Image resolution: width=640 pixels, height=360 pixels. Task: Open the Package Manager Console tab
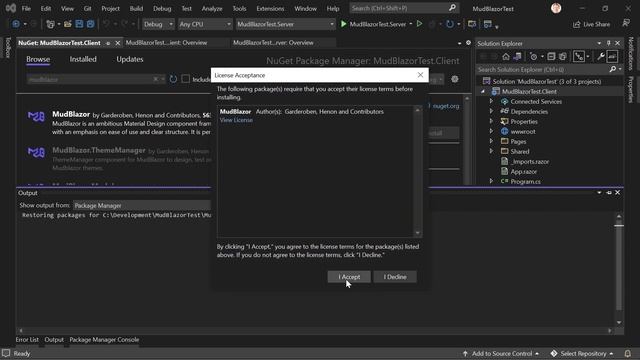[x=104, y=340]
